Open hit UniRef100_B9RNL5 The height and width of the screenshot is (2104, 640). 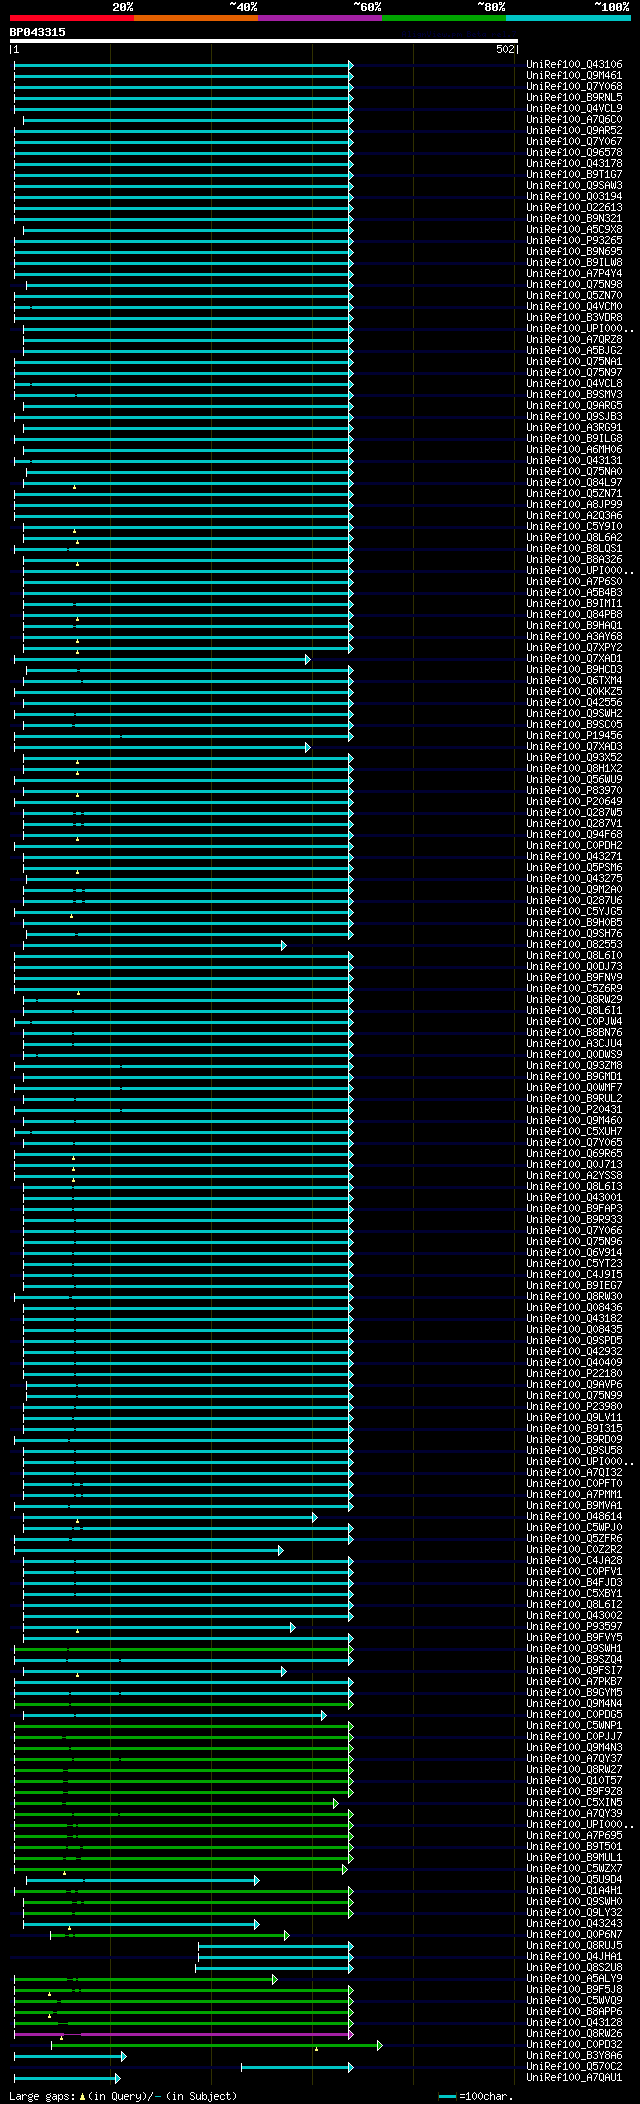pos(574,98)
